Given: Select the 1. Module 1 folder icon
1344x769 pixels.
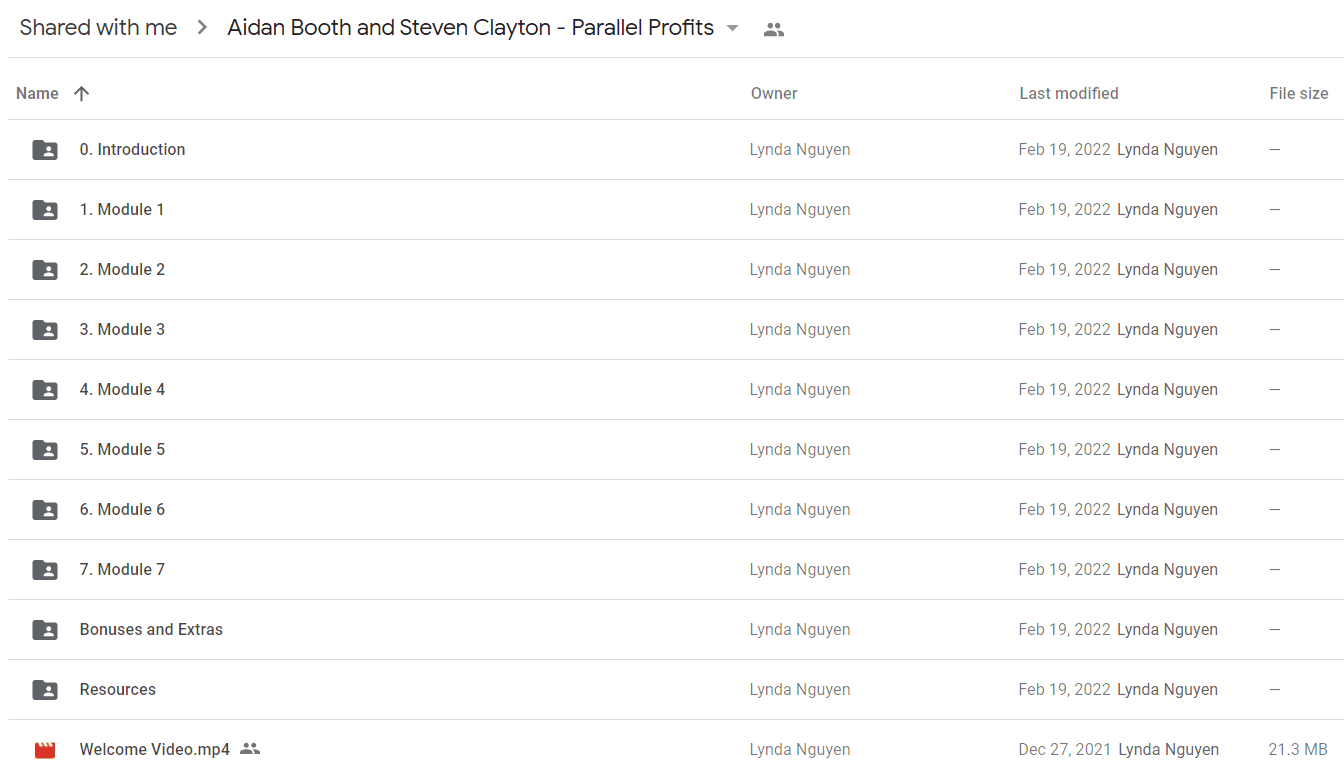Looking at the screenshot, I should pyautogui.click(x=45, y=210).
